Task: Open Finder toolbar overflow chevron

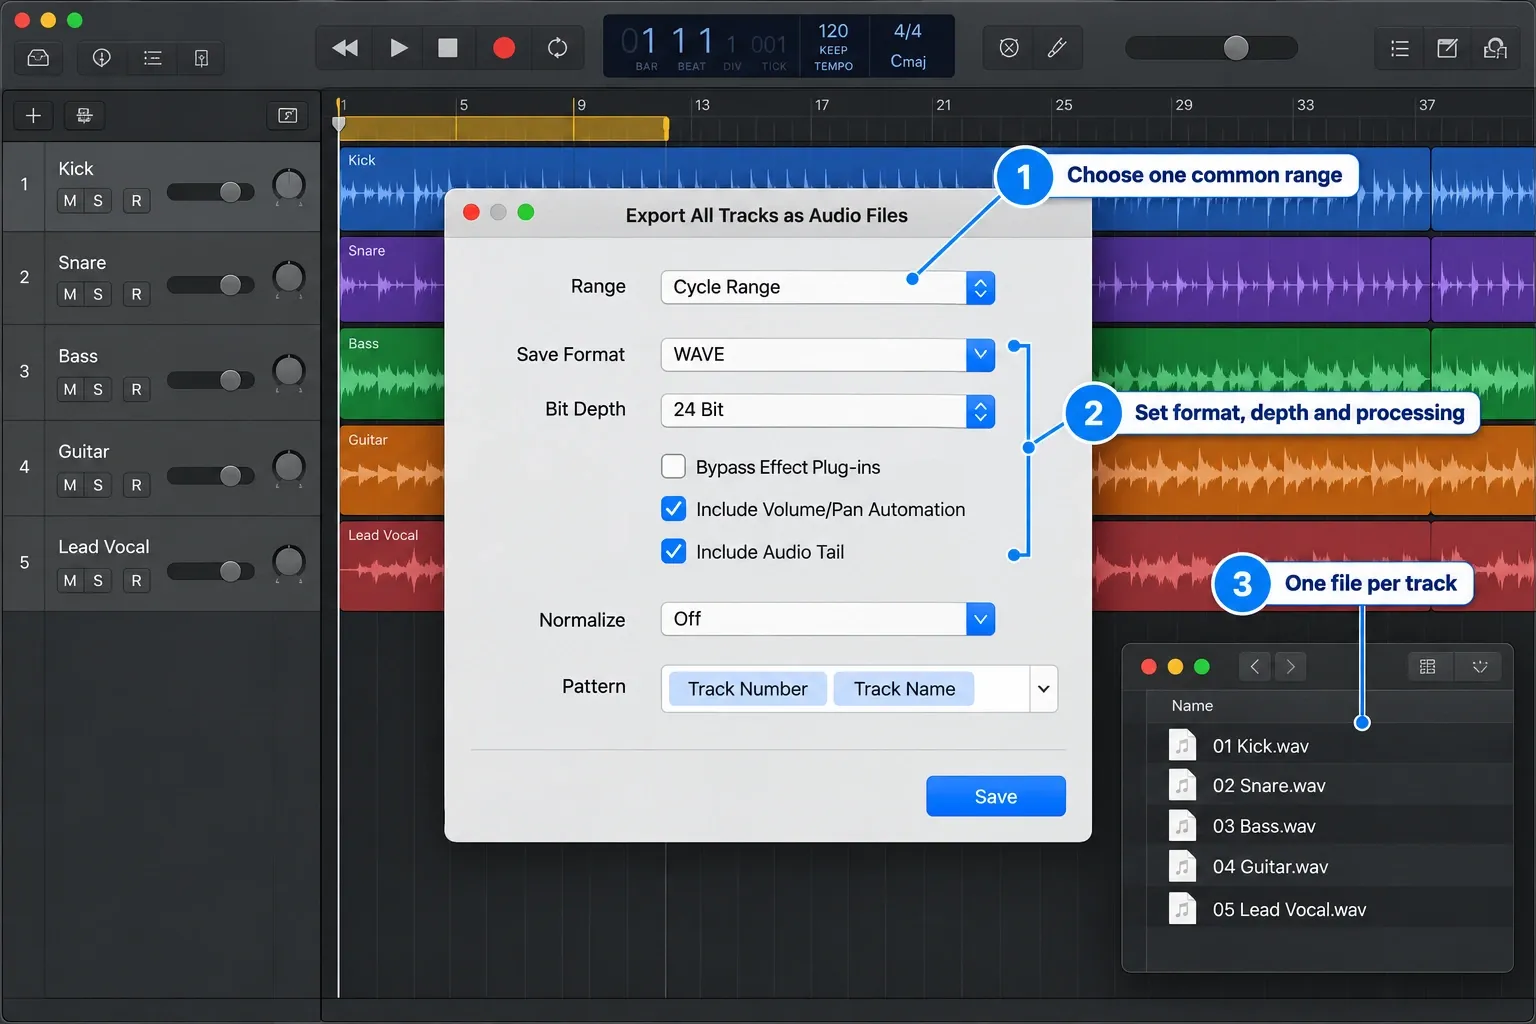Action: (x=1480, y=666)
